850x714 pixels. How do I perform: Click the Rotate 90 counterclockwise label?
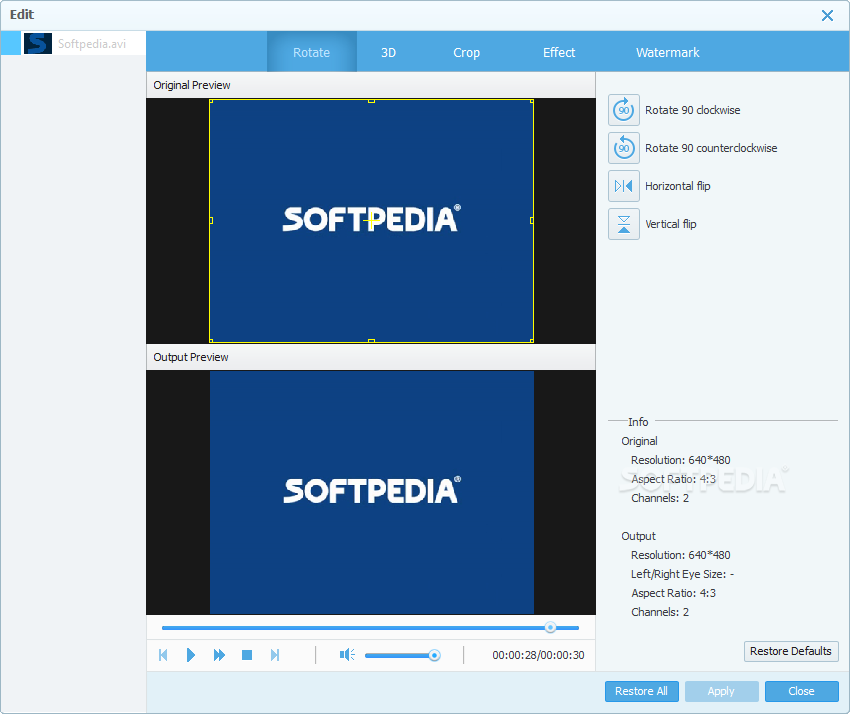[x=711, y=148]
